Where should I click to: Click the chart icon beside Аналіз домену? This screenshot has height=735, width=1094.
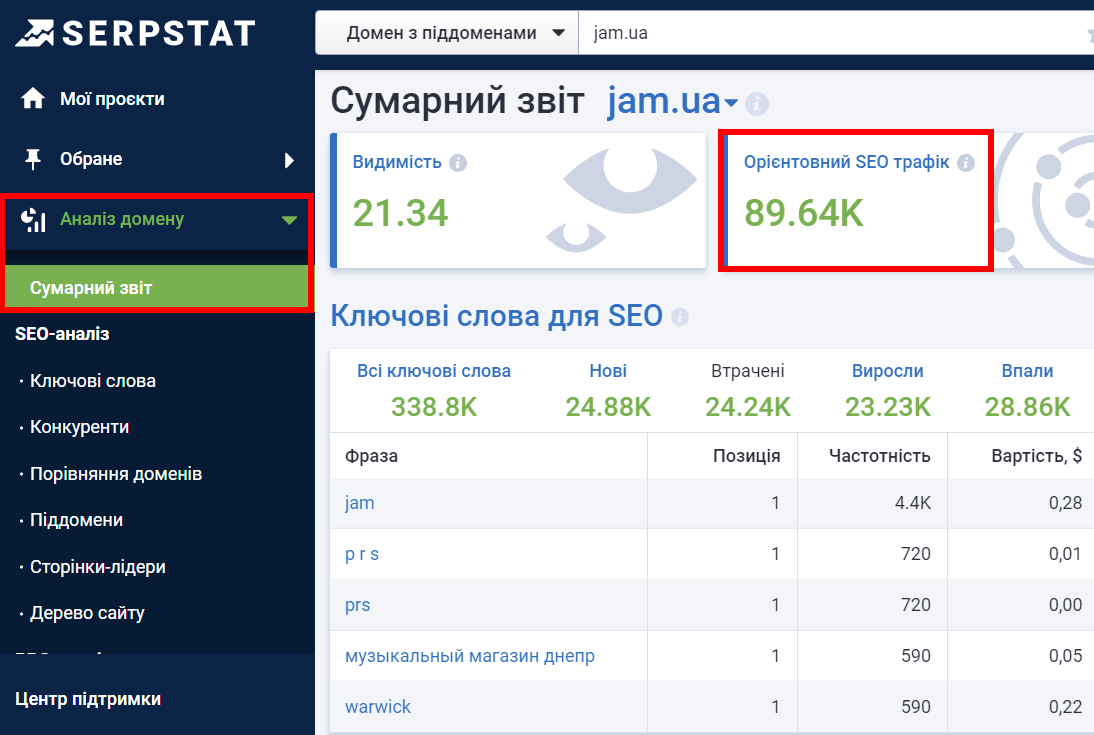(x=33, y=219)
